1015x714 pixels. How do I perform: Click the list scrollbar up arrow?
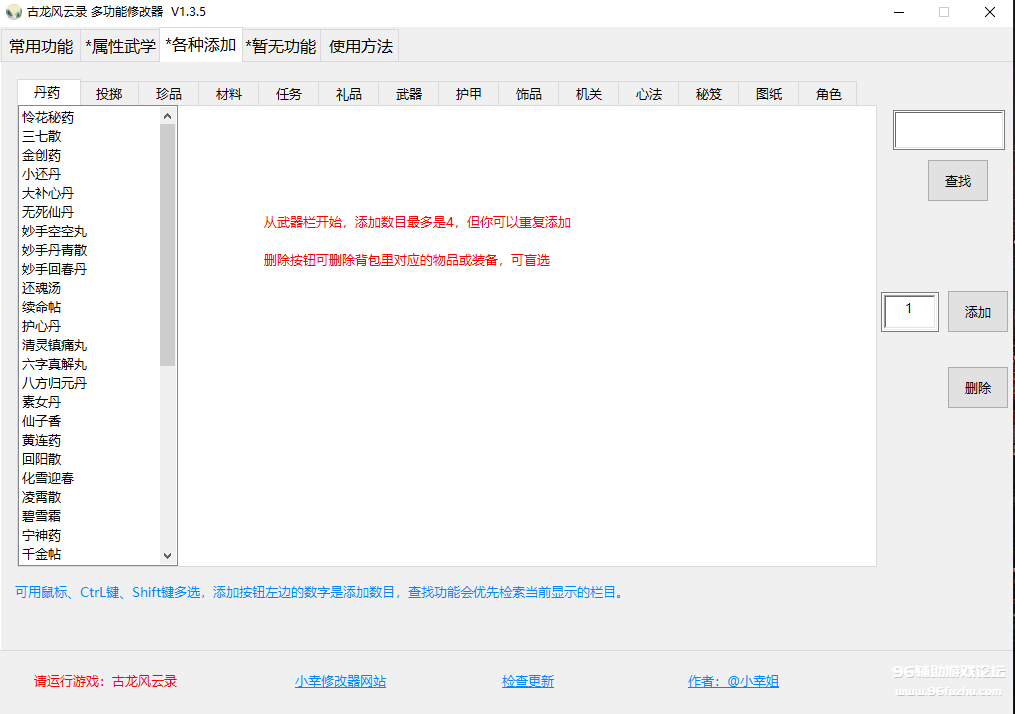[x=167, y=116]
